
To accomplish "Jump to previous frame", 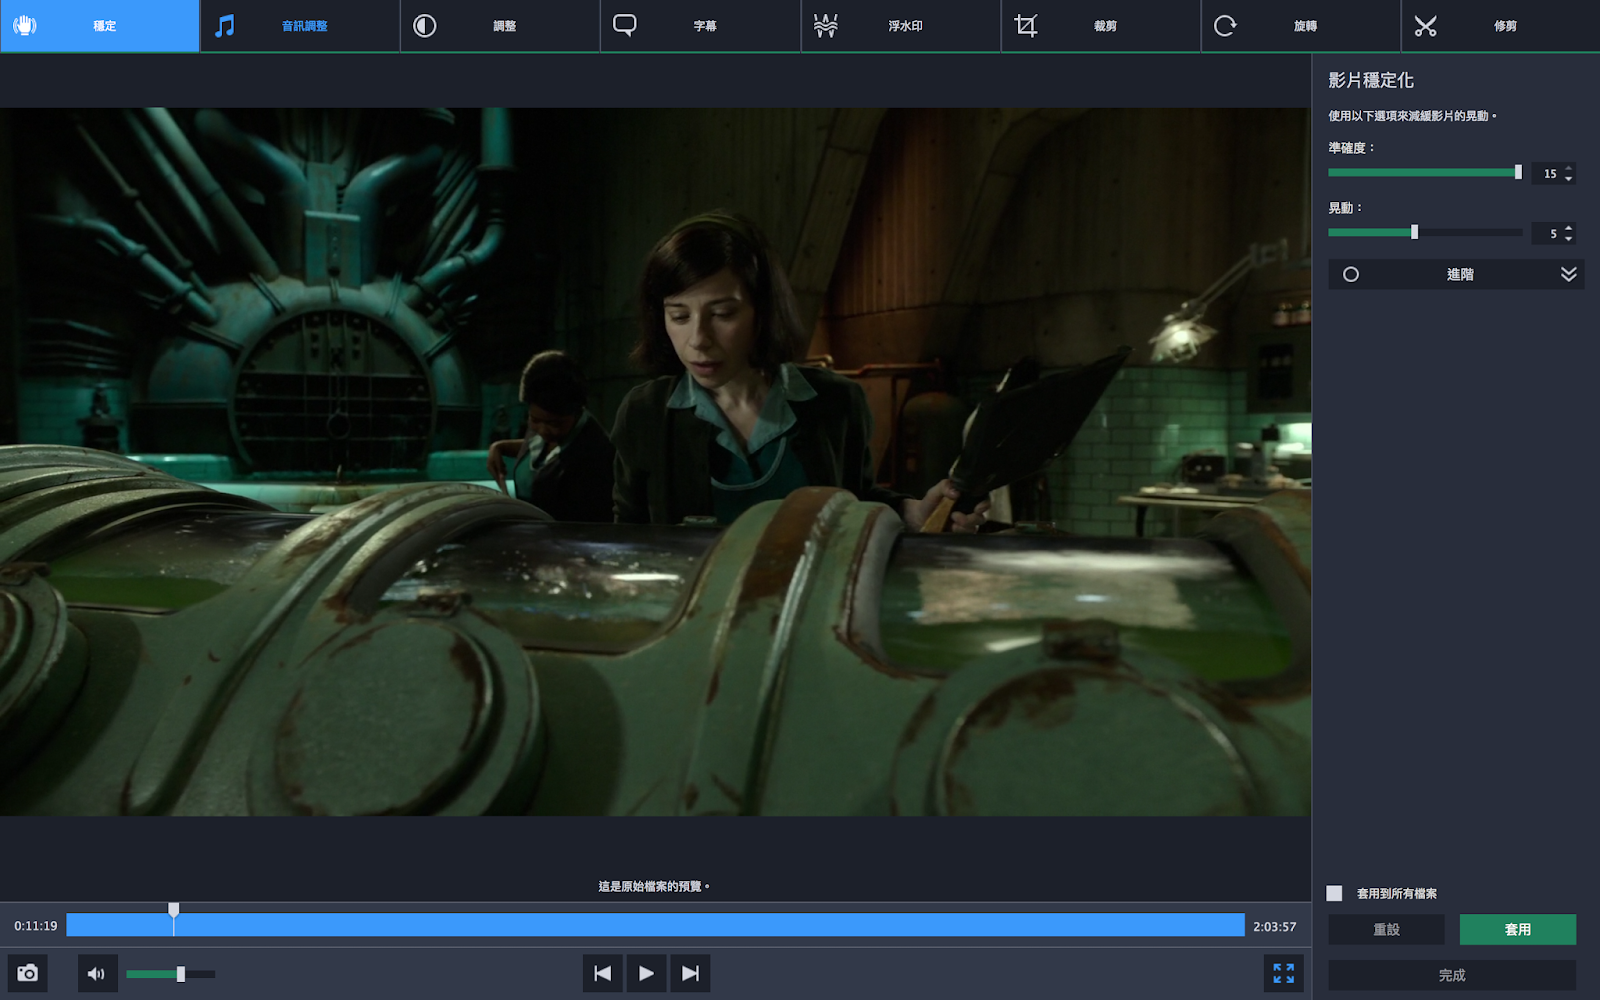I will pyautogui.click(x=602, y=973).
